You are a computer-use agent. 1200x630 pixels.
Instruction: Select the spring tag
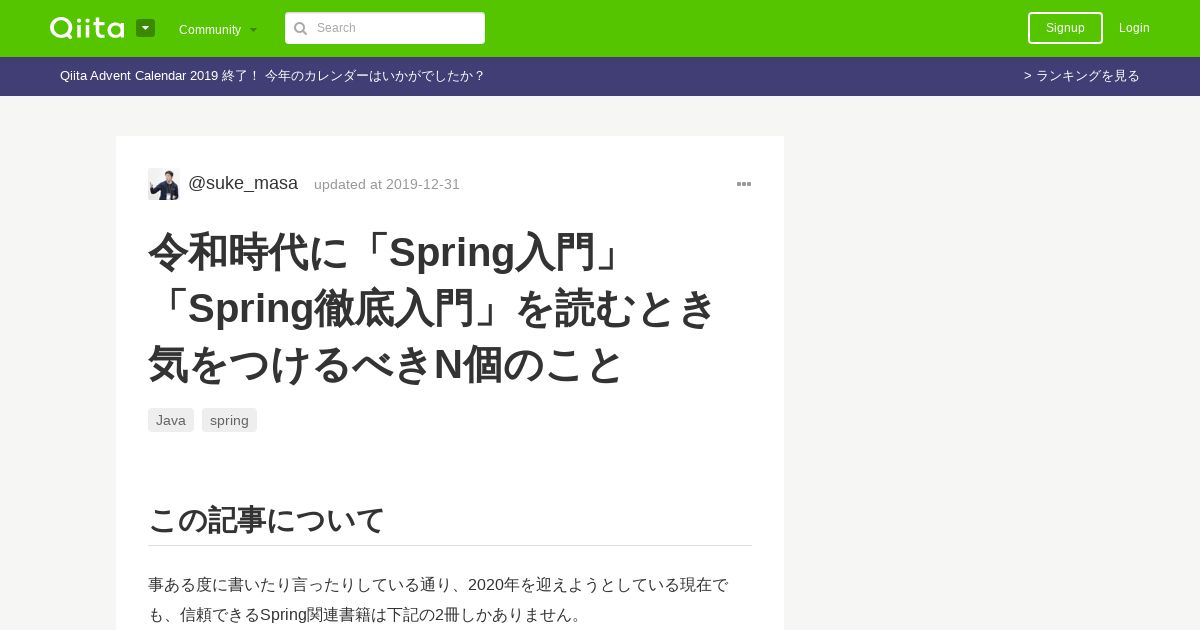point(229,420)
